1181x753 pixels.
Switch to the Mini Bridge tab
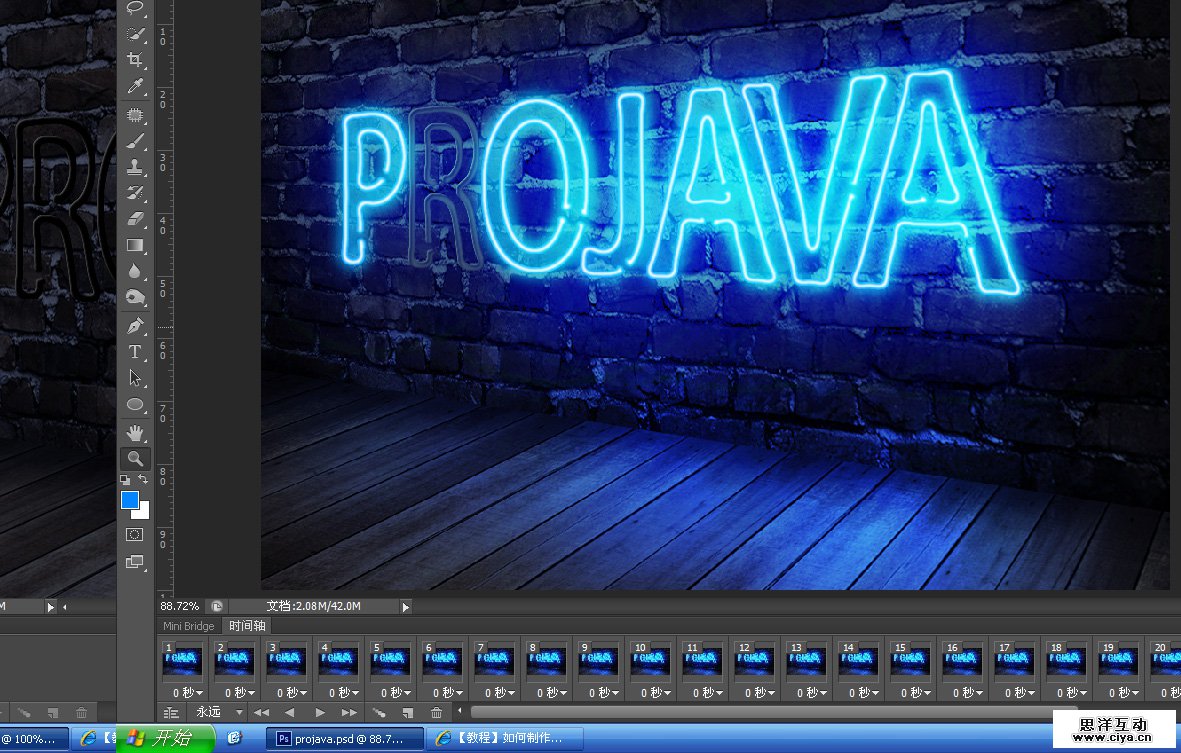pos(189,626)
